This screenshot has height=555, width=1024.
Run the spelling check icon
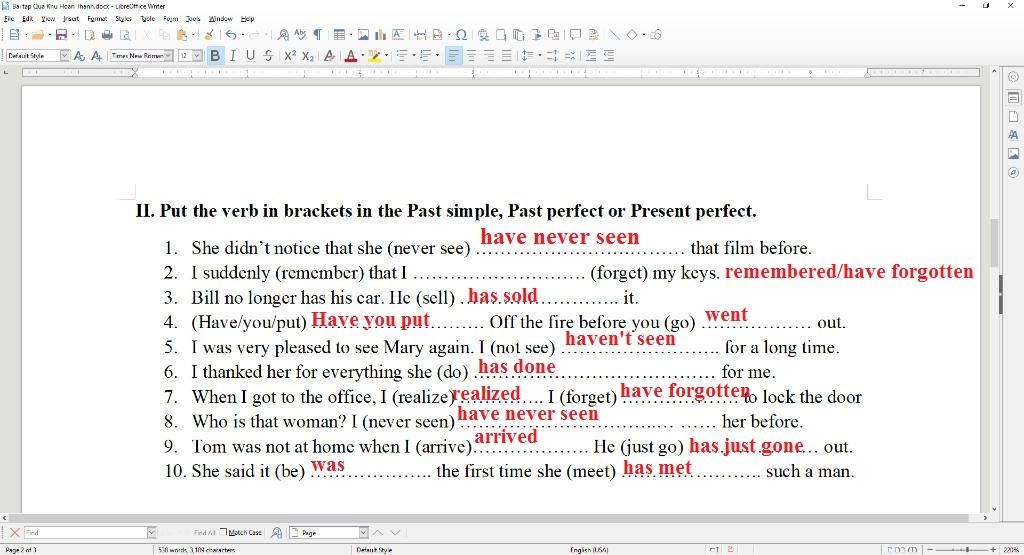coord(300,35)
